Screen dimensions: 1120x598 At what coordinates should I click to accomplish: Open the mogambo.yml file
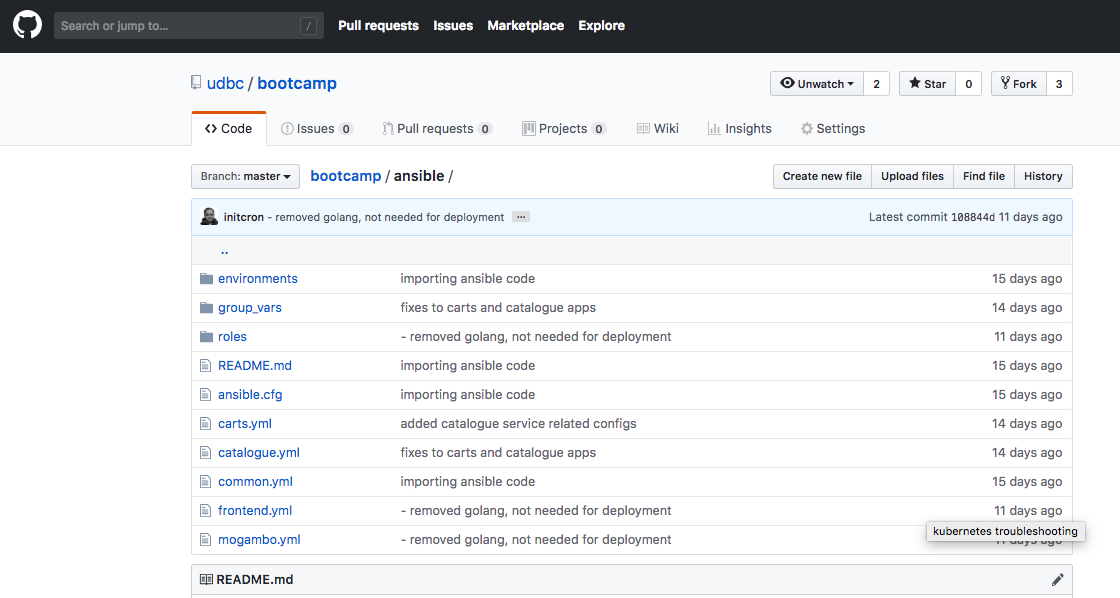(x=259, y=539)
